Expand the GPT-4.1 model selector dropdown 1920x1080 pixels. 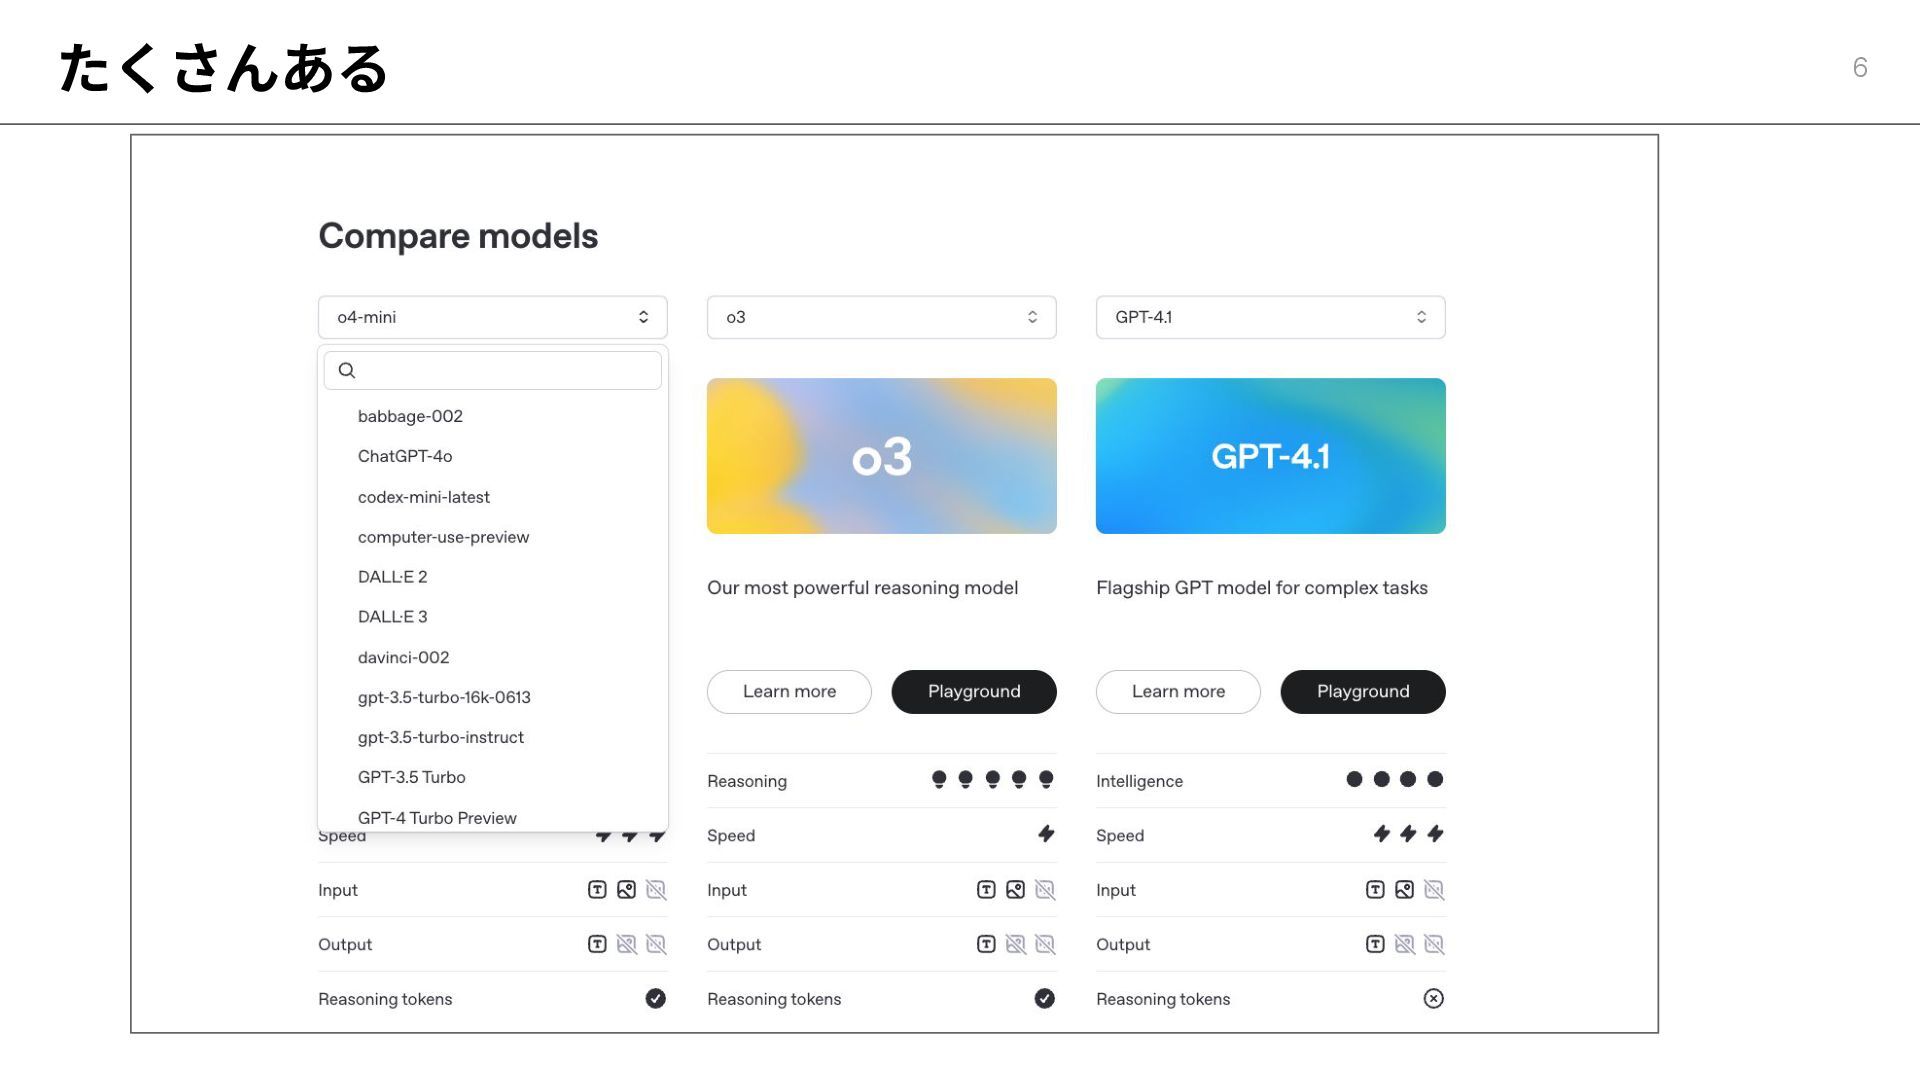1270,317
